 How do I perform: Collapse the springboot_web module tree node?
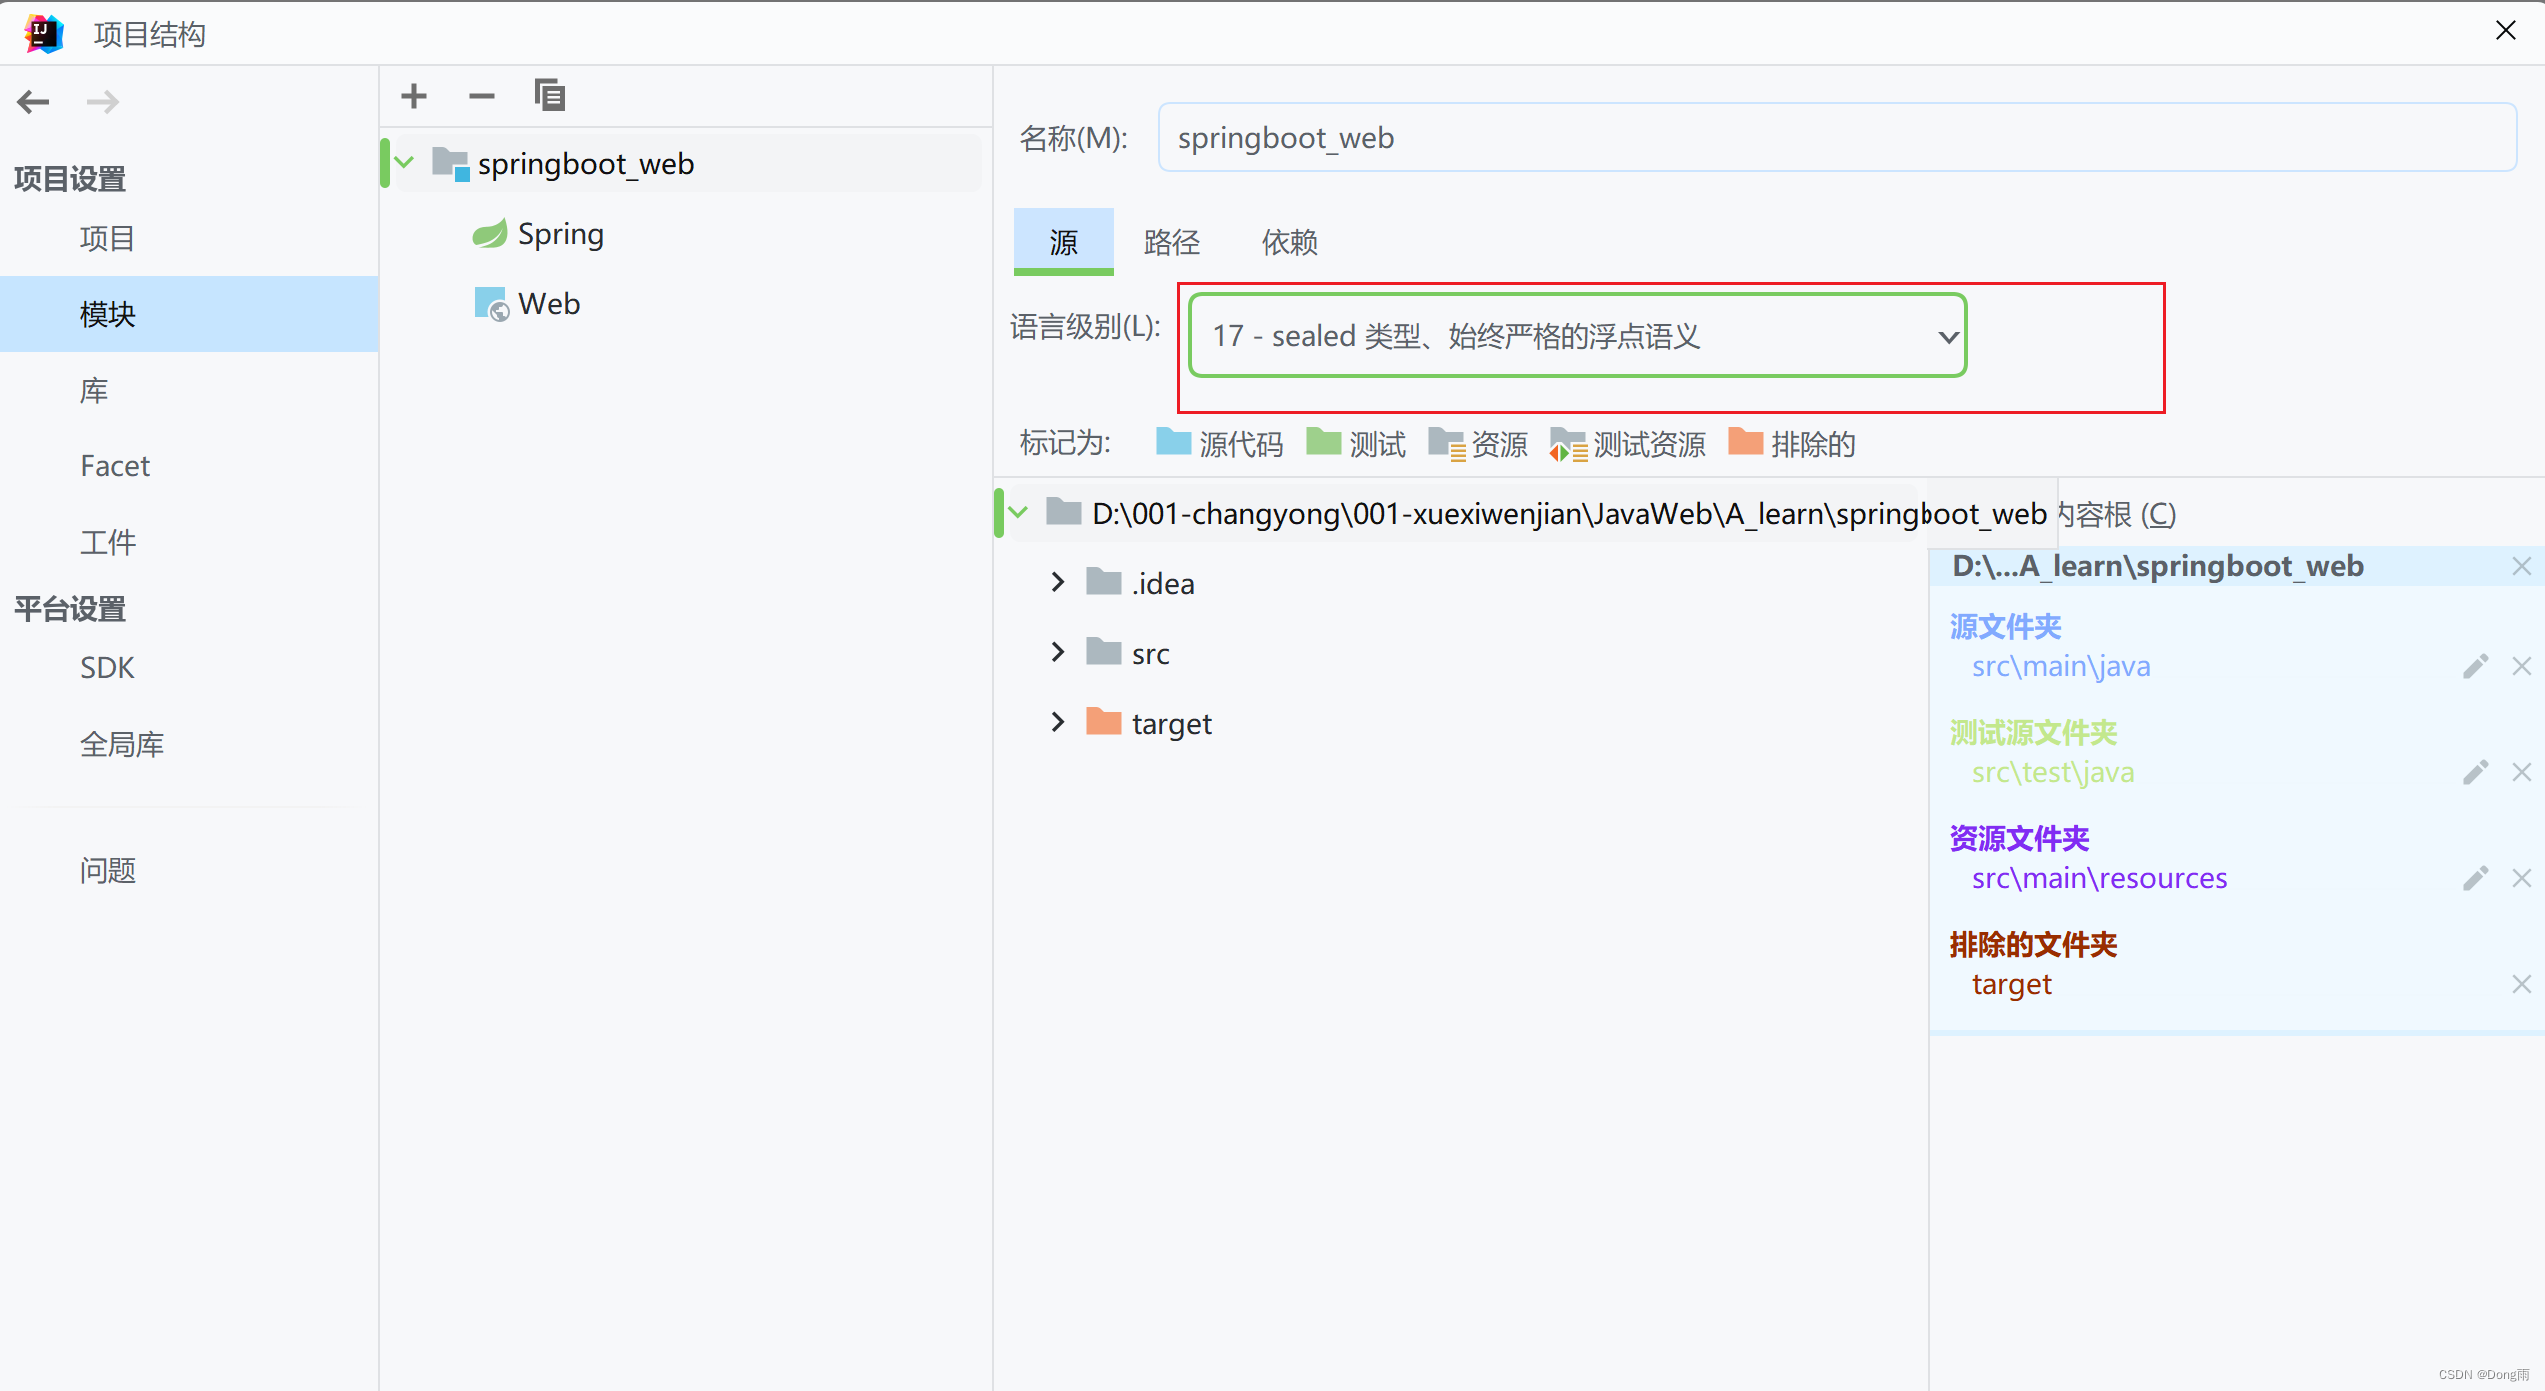point(405,162)
